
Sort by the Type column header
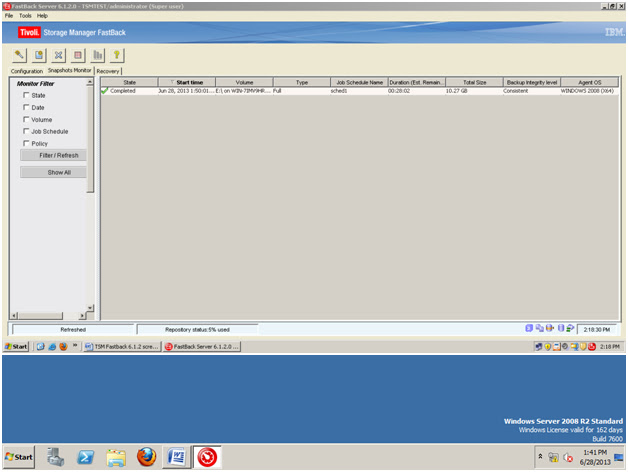click(x=302, y=82)
